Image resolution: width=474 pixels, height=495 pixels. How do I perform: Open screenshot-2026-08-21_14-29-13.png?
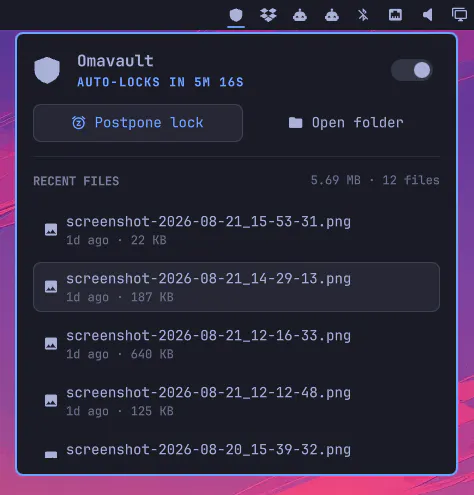click(236, 287)
